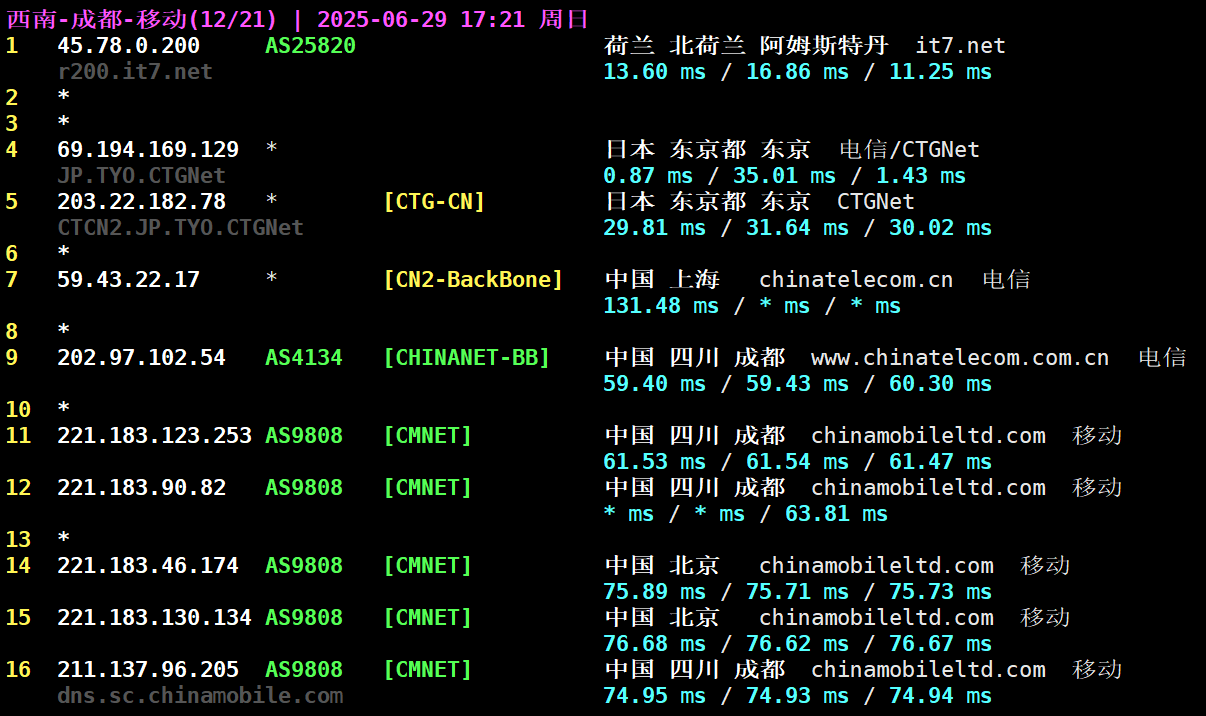Click the [CN2-BackBone] tag
The width and height of the screenshot is (1206, 716).
pos(473,280)
